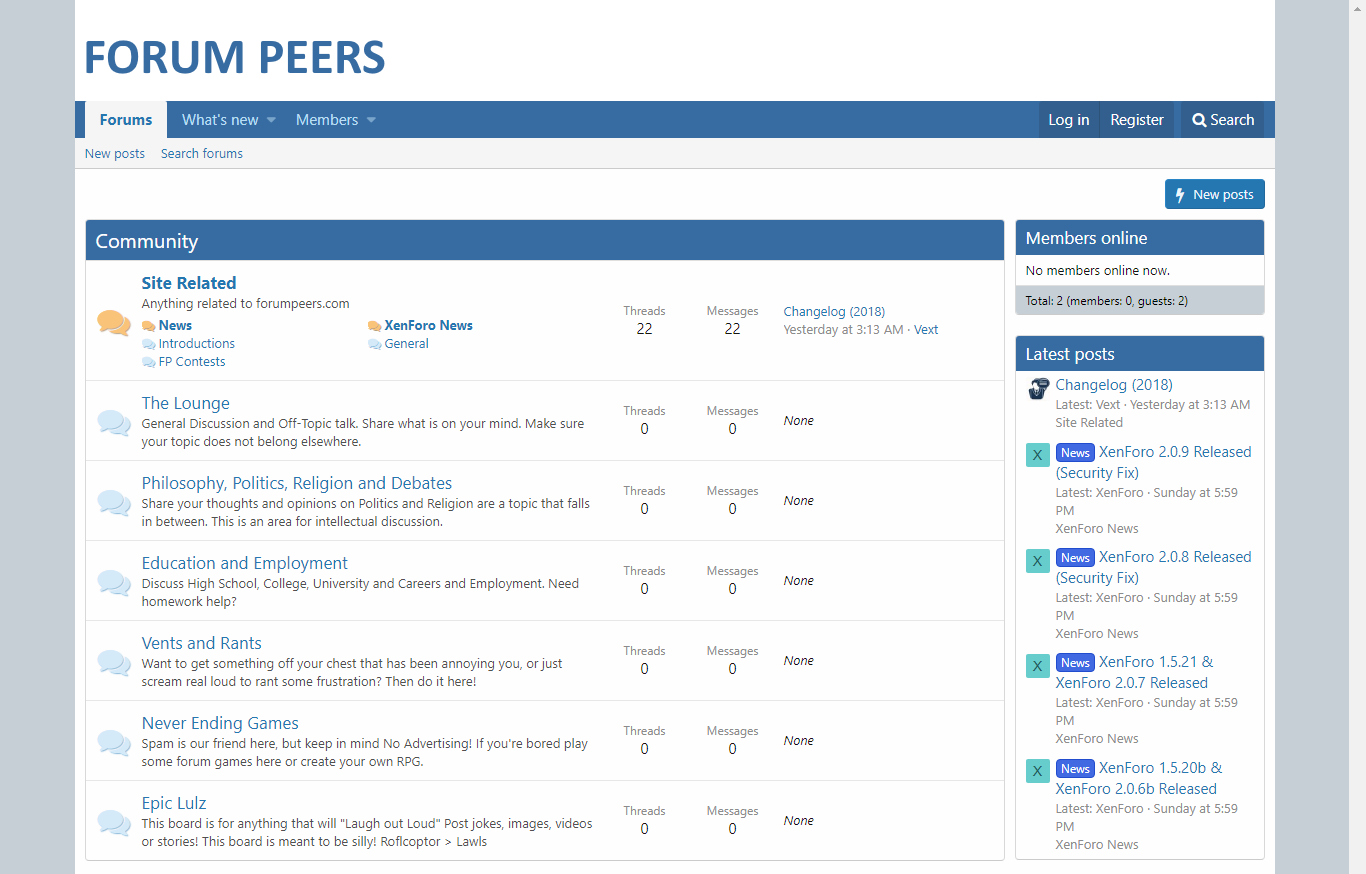This screenshot has width=1366, height=874.
Task: Click XenForo avatar beside 2.0.9 Released post
Action: coord(1038,456)
